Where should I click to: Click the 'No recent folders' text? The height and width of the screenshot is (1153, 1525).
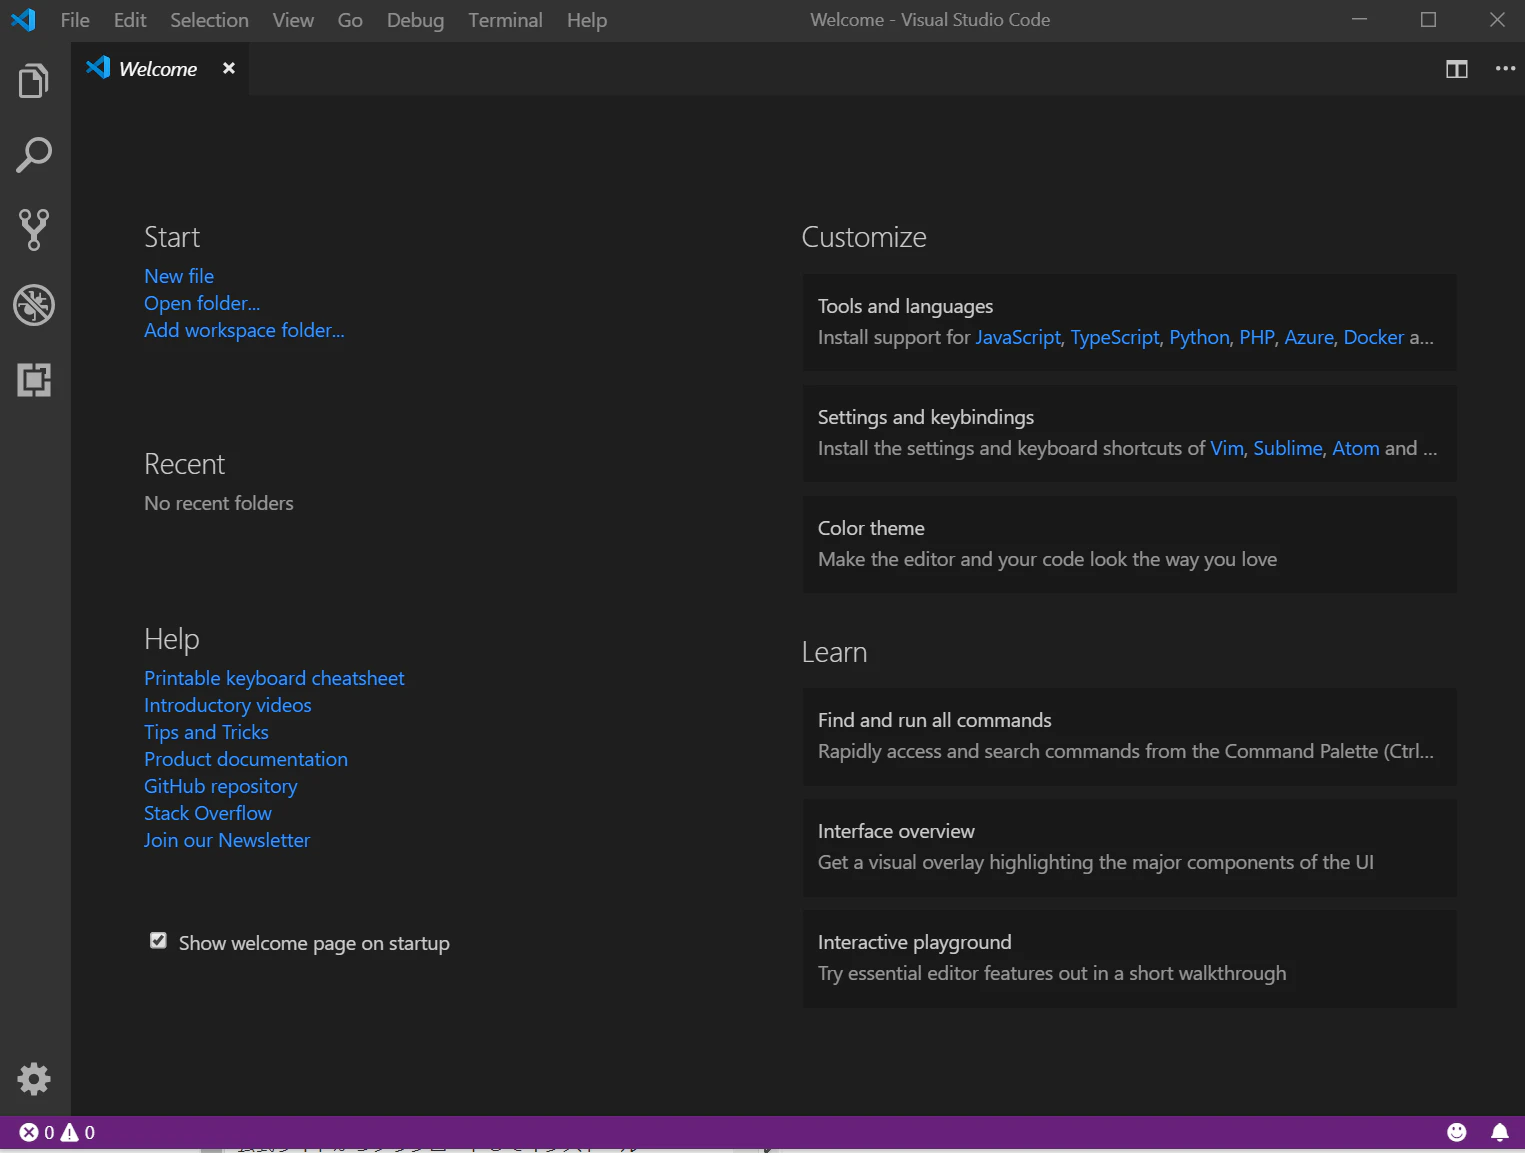[x=219, y=503]
